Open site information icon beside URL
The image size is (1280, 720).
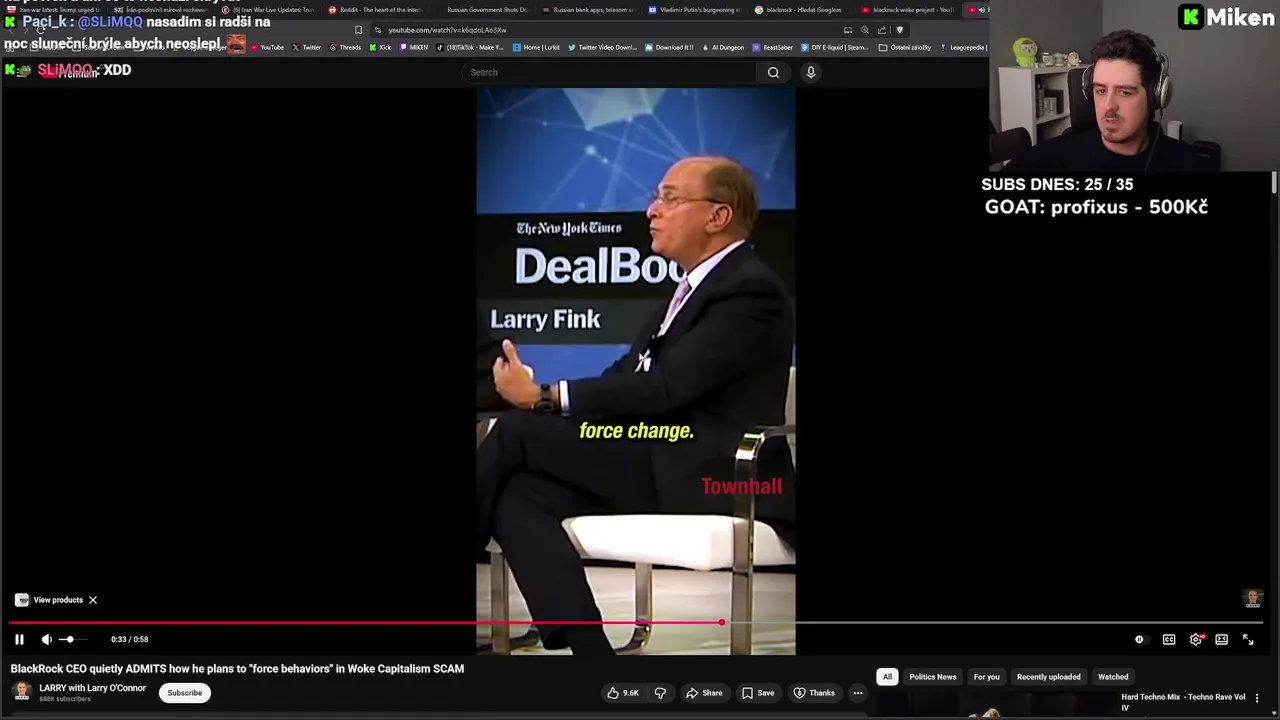pyautogui.click(x=378, y=30)
